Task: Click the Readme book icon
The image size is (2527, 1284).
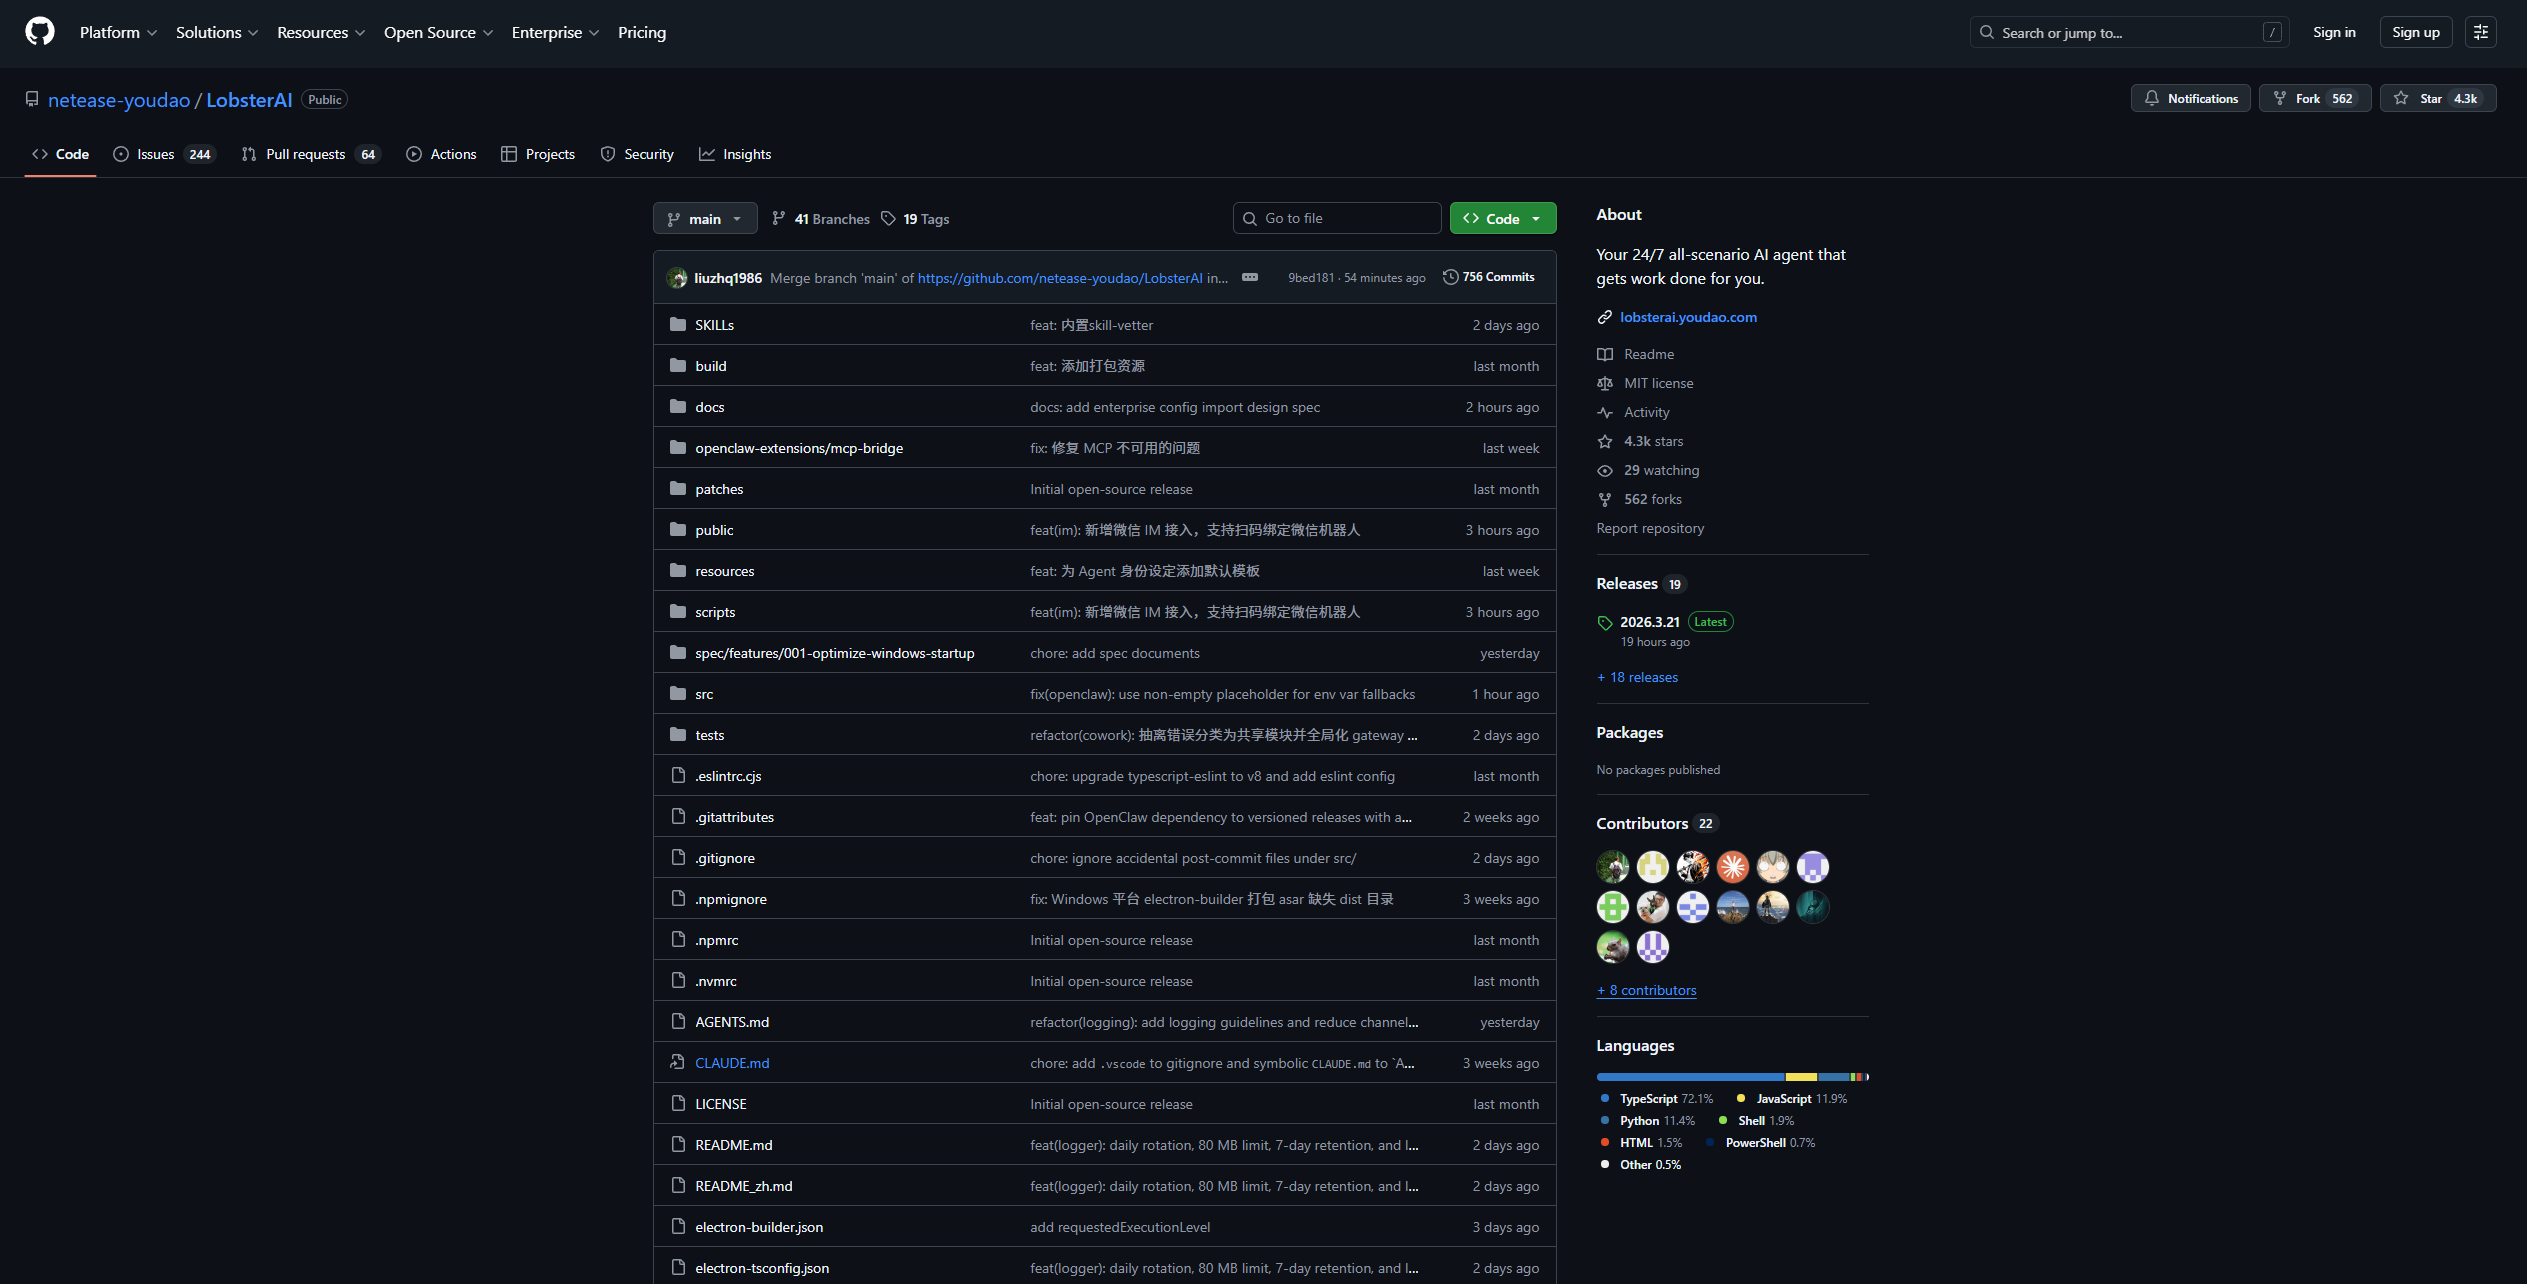Action: coord(1605,354)
